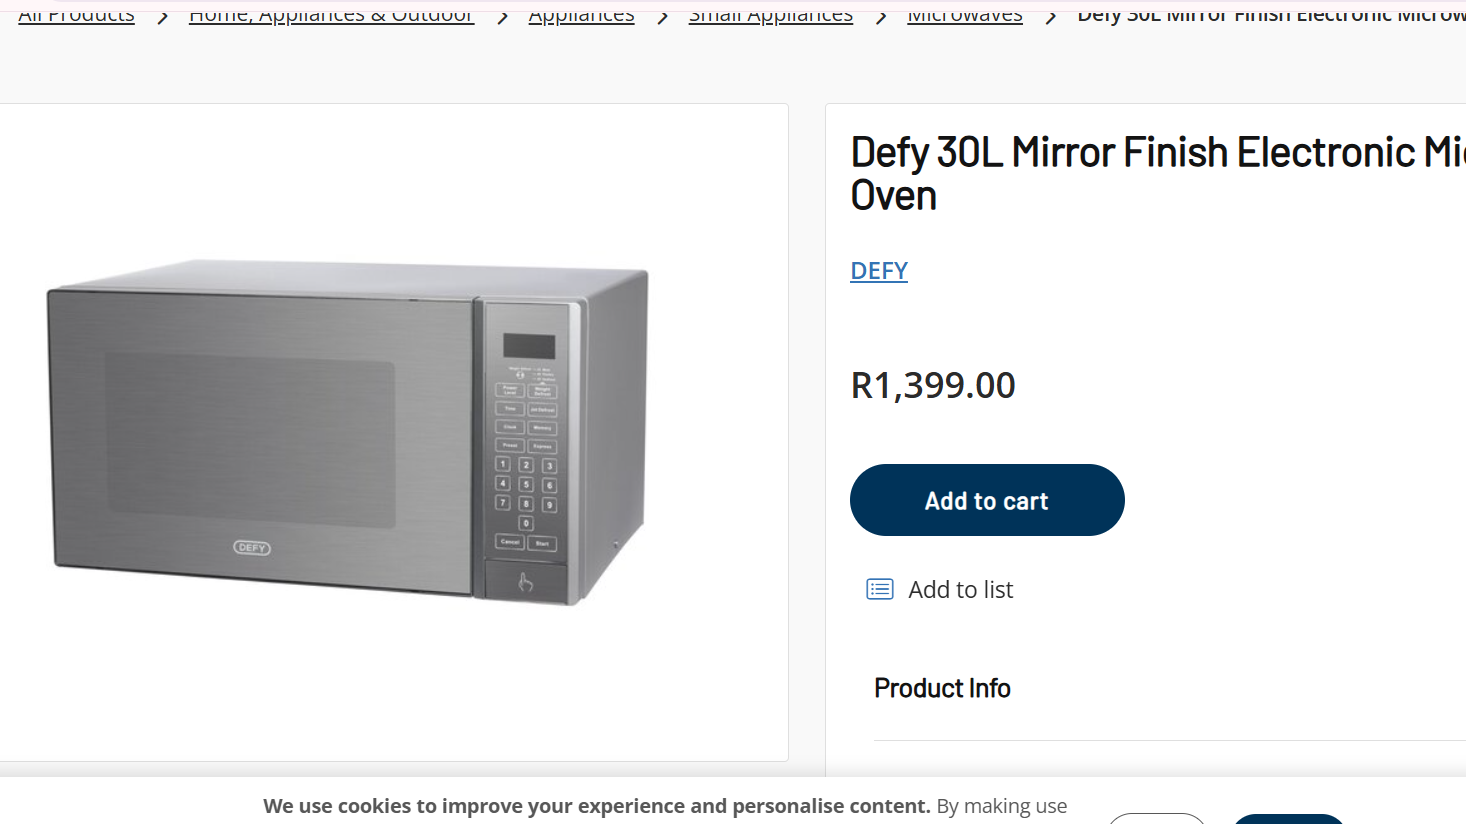Click the white outlined cookie banner button
1466x824 pixels.
coord(1157,818)
